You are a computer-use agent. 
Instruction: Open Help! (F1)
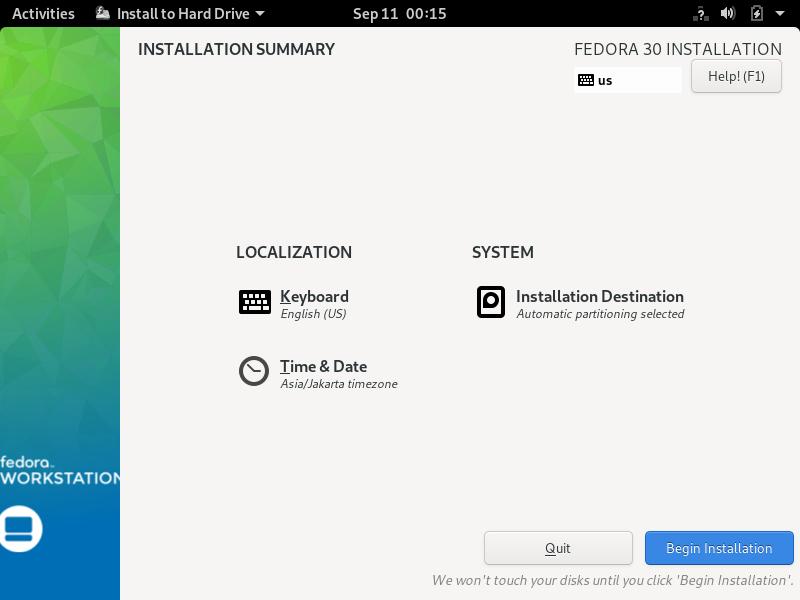click(x=736, y=76)
